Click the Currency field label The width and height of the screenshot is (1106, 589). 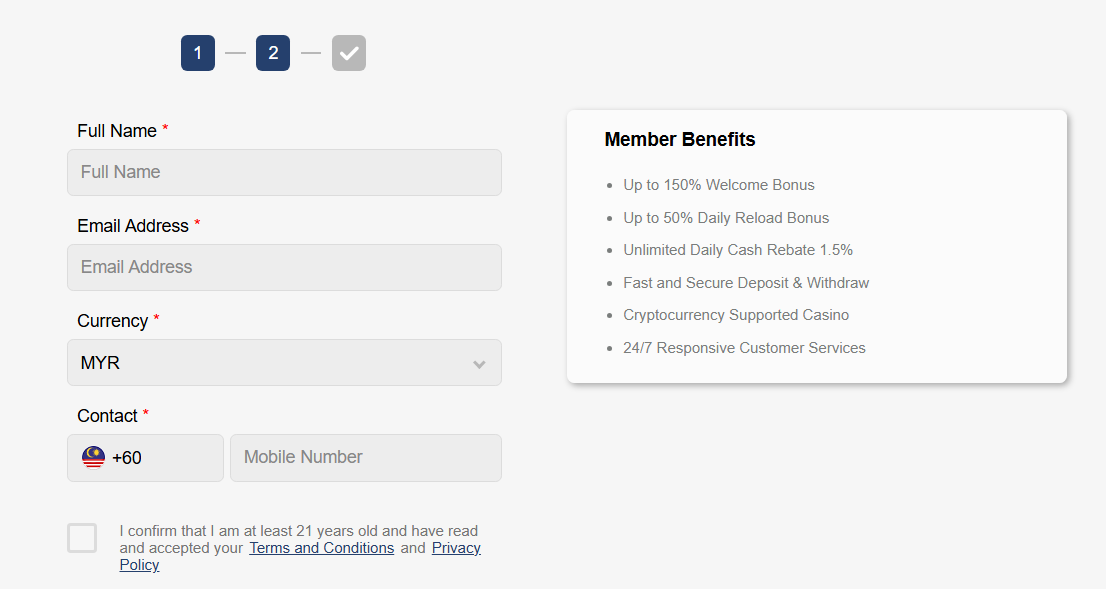click(x=112, y=321)
